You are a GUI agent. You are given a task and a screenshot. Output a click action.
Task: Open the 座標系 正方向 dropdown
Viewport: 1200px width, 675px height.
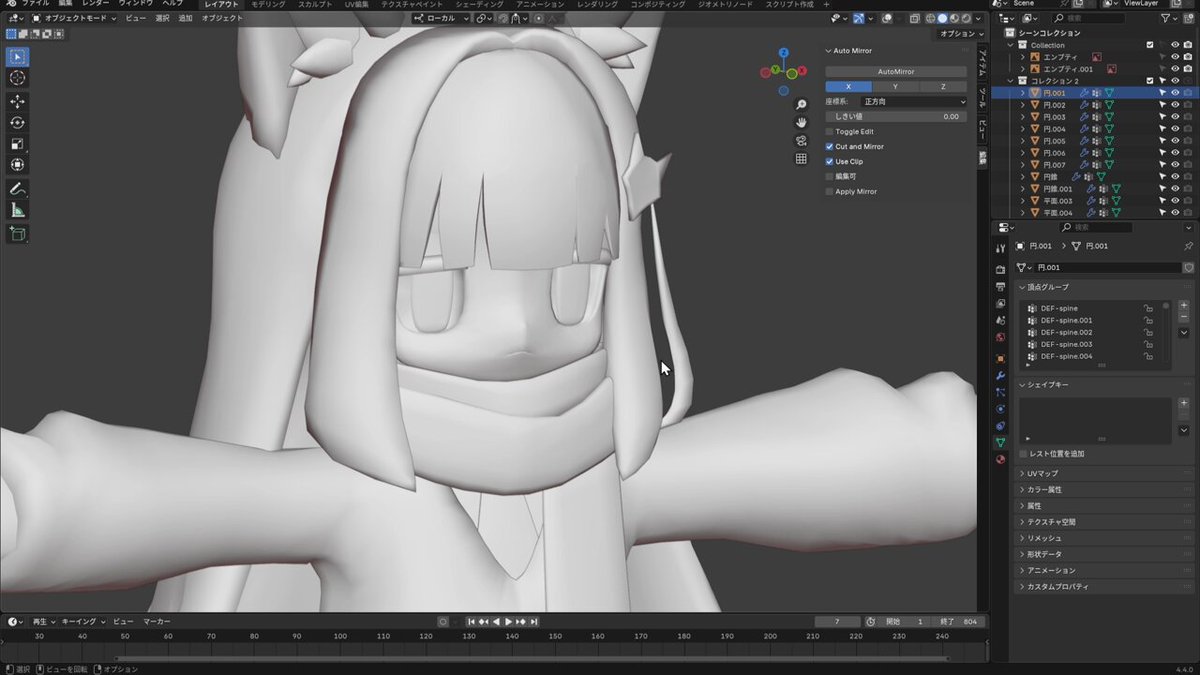pyautogui.click(x=913, y=101)
